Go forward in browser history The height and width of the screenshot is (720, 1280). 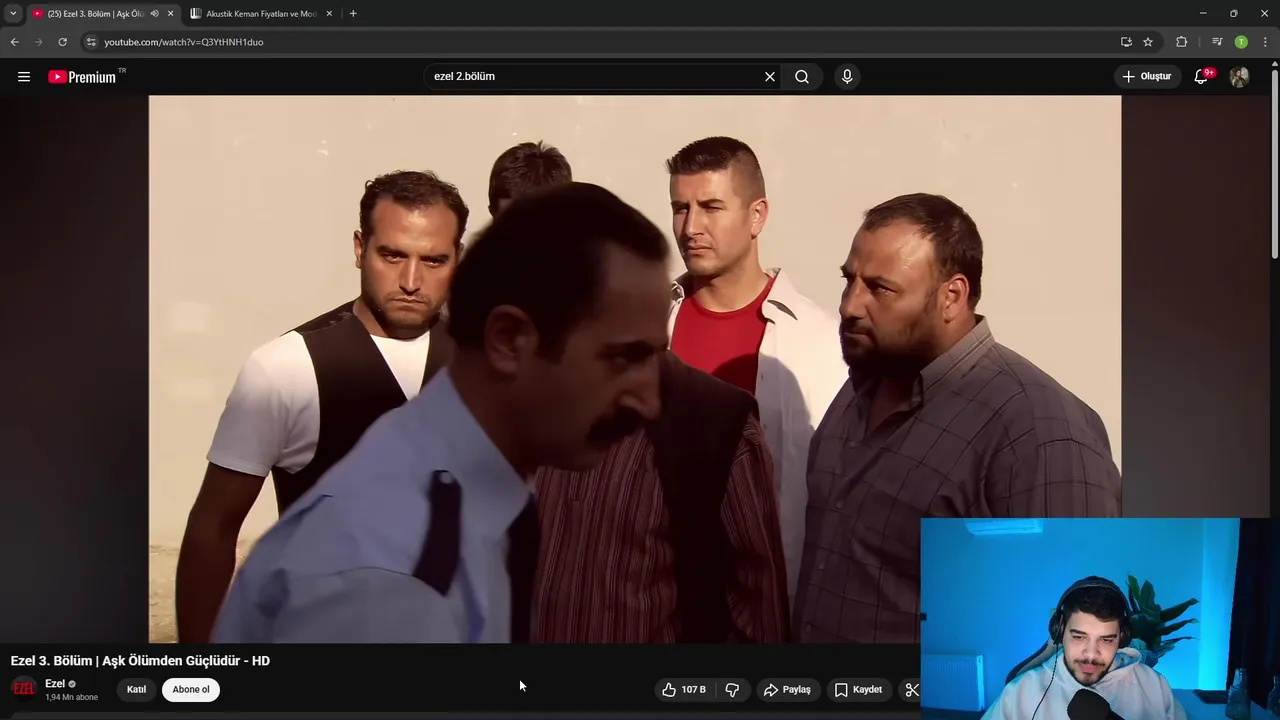(x=38, y=42)
